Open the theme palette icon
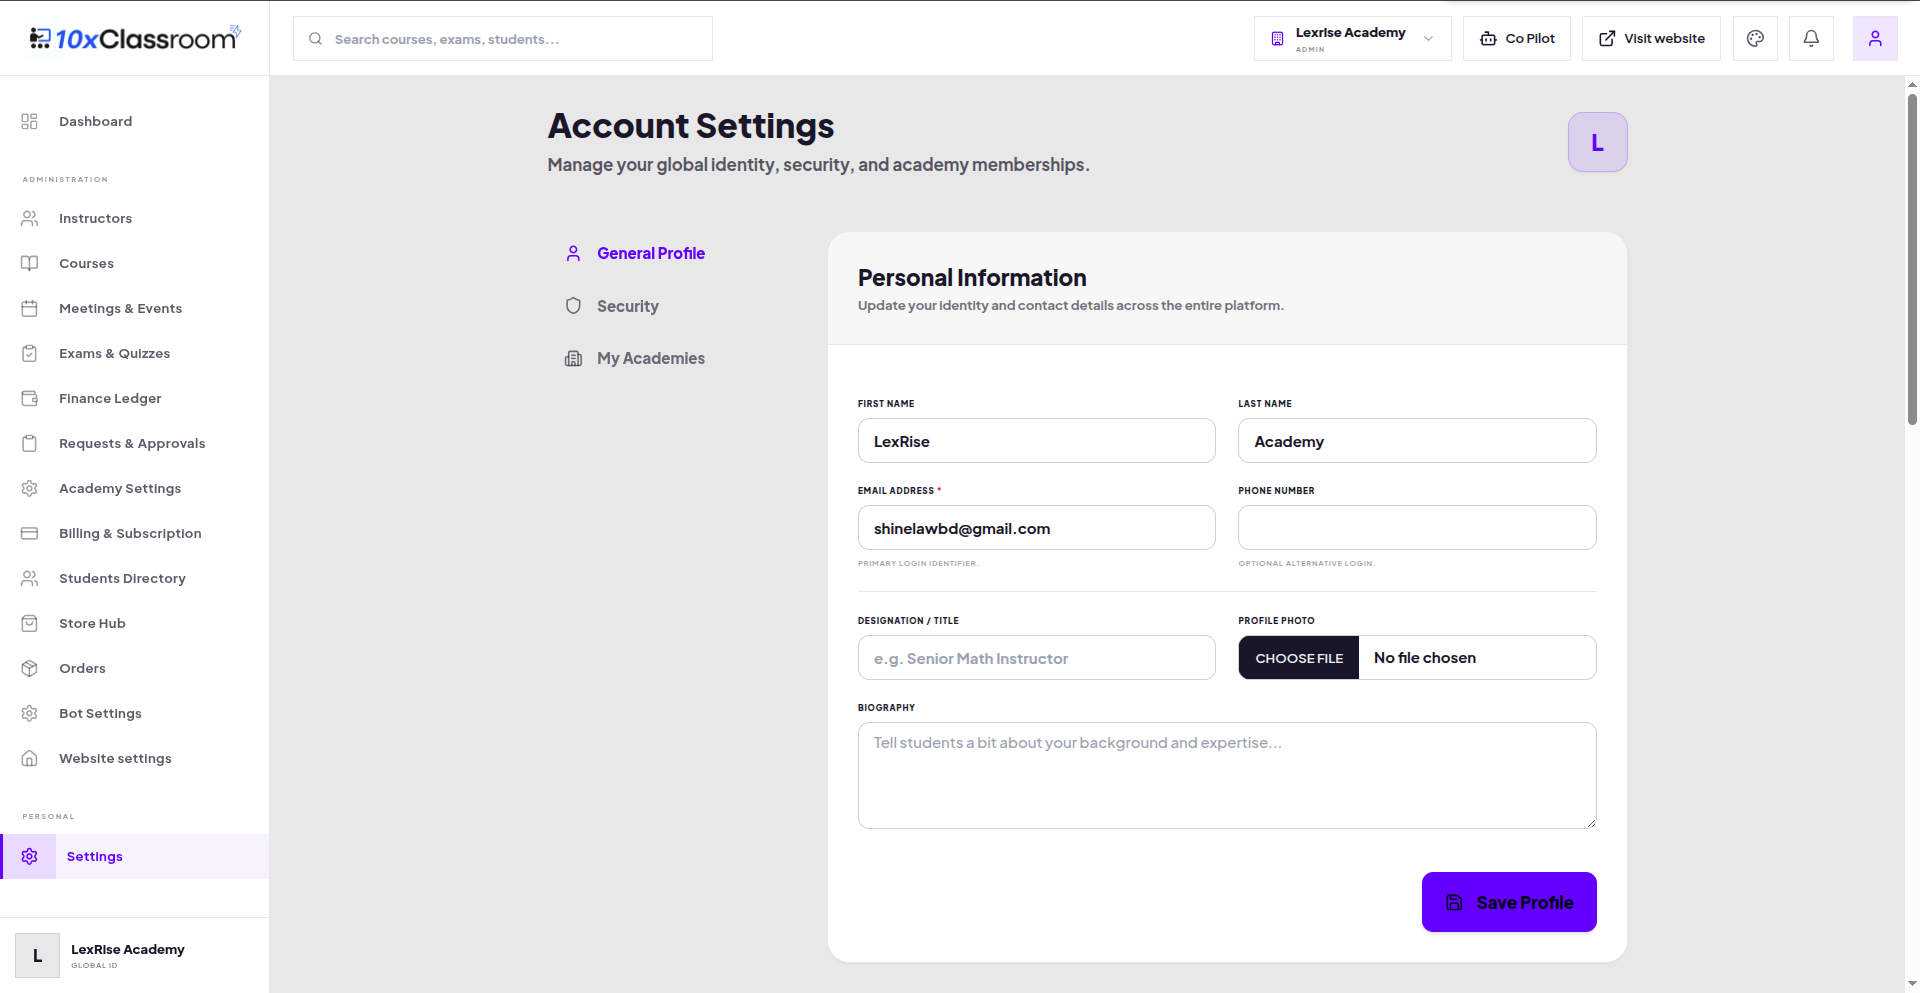The width and height of the screenshot is (1920, 993). pos(1755,38)
